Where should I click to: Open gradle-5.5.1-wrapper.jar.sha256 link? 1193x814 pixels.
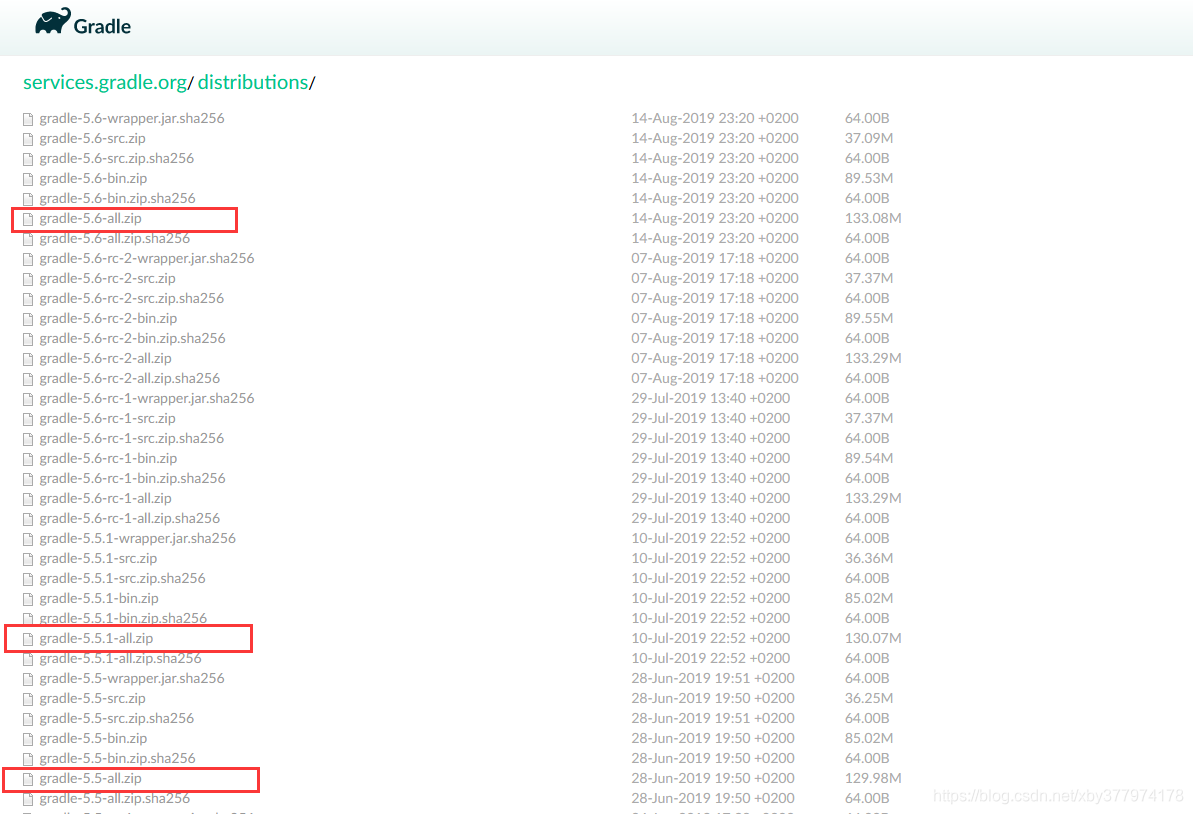tap(138, 538)
